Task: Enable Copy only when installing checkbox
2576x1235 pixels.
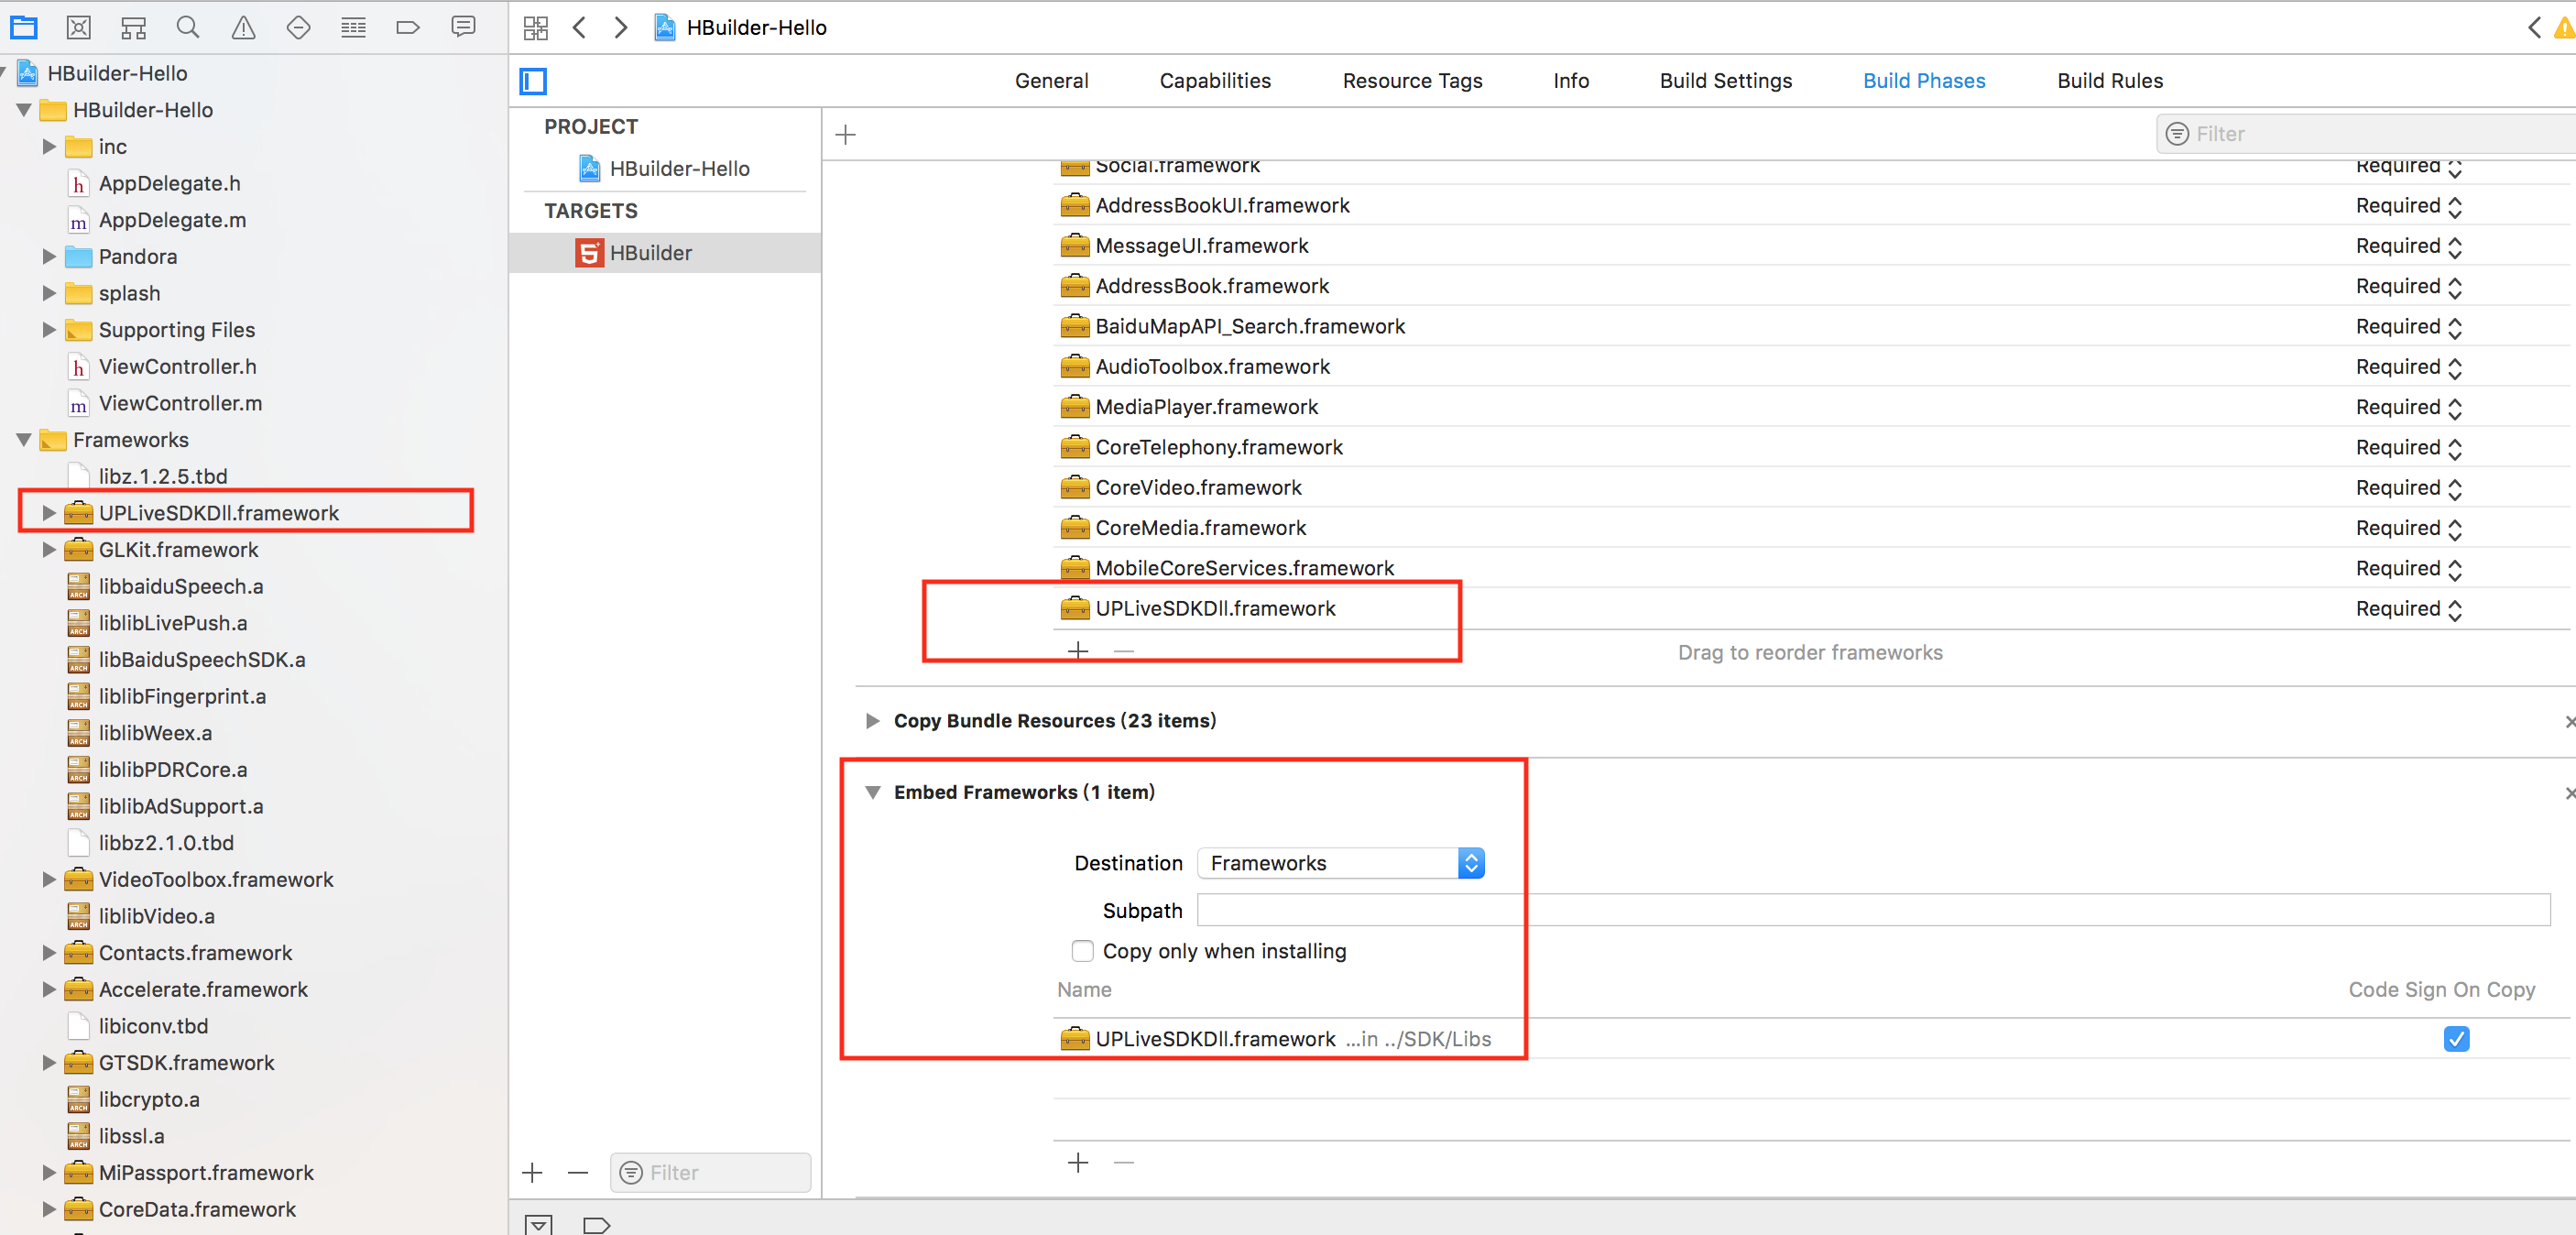Action: click(1082, 951)
